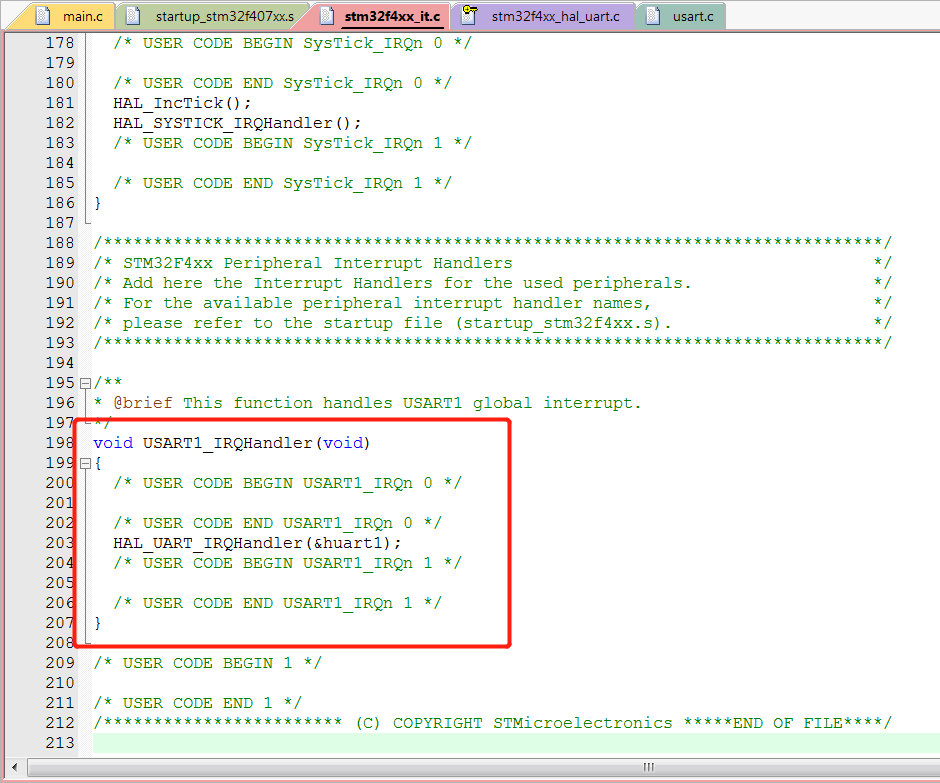Switch to the usart.c tab
Viewport: 940px width, 783px height.
684,16
